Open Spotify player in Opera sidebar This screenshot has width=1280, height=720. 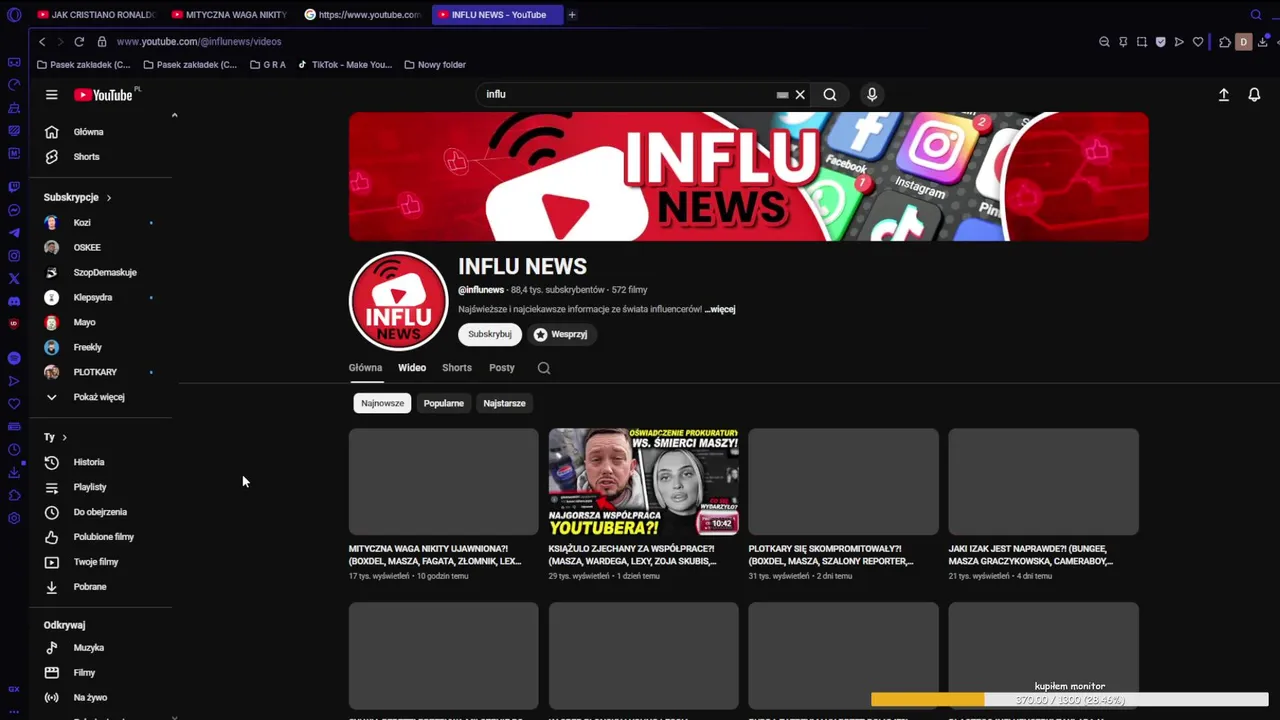(14, 358)
